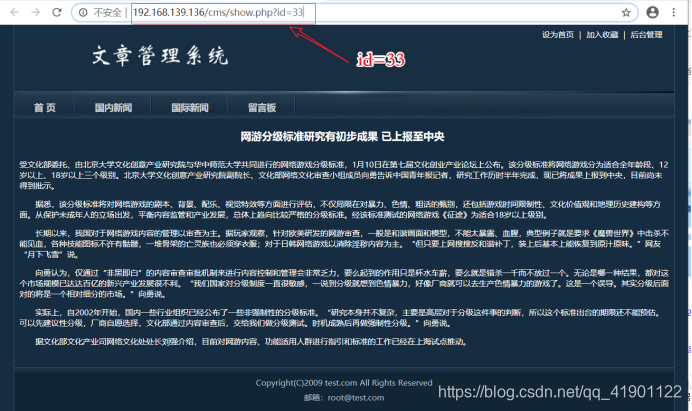Click the Copyright(C)2009 test.com footer text
This screenshot has width=692, height=411.
[x=344, y=383]
